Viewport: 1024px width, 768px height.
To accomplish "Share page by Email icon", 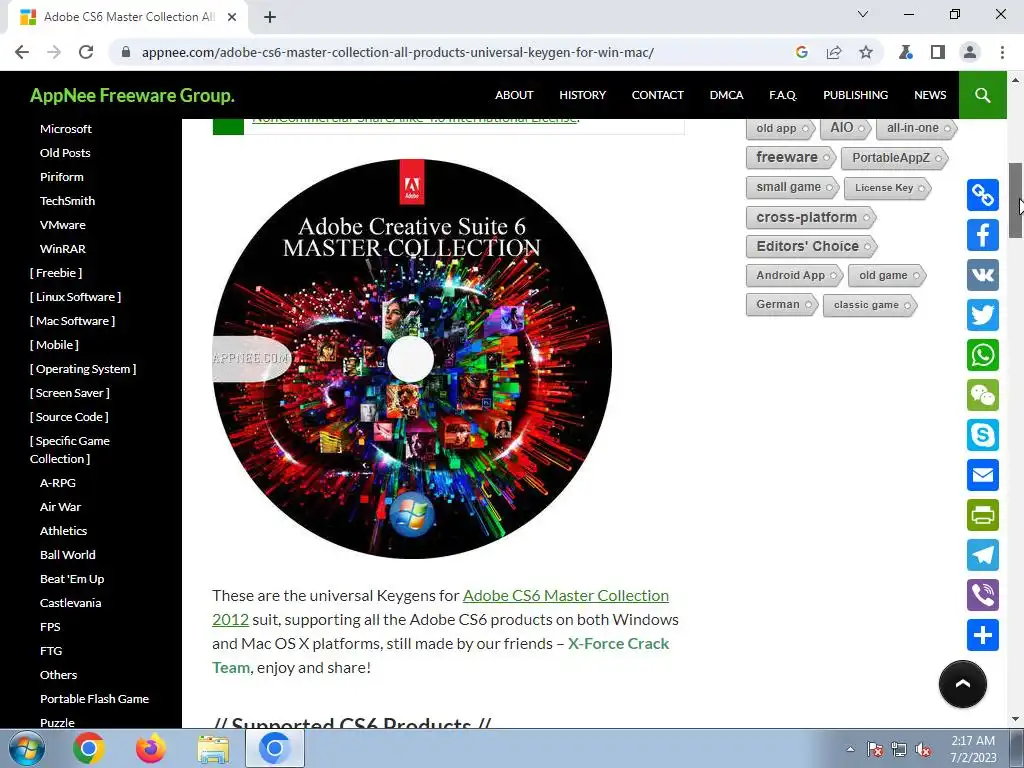I will (x=983, y=475).
